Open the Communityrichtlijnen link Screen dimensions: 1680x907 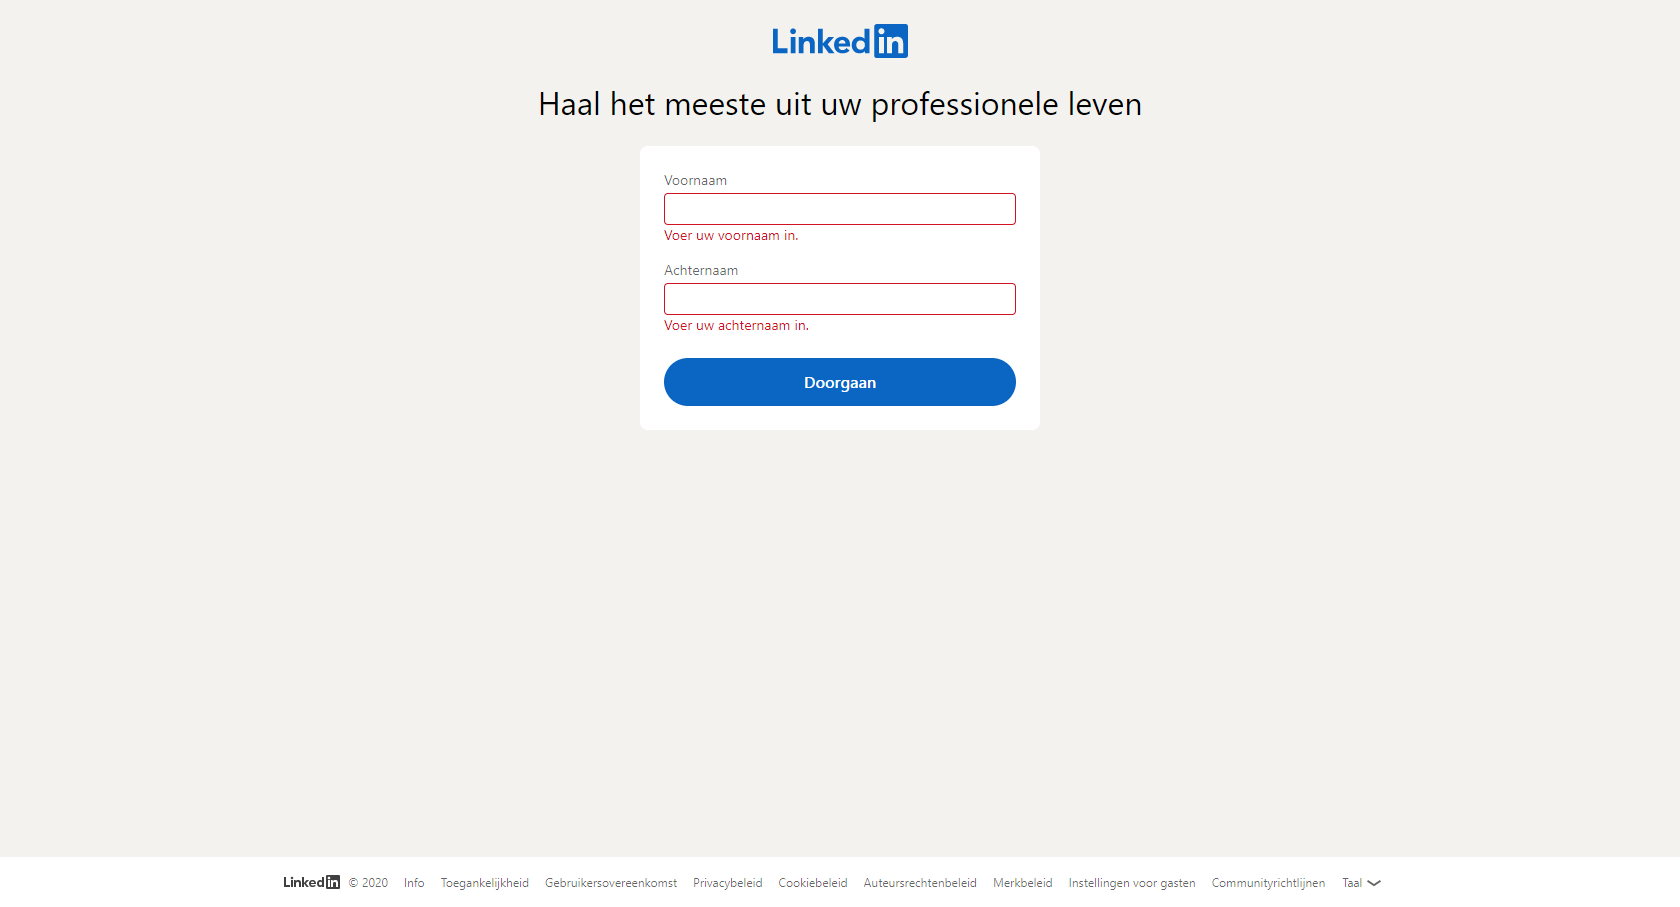pos(1268,883)
